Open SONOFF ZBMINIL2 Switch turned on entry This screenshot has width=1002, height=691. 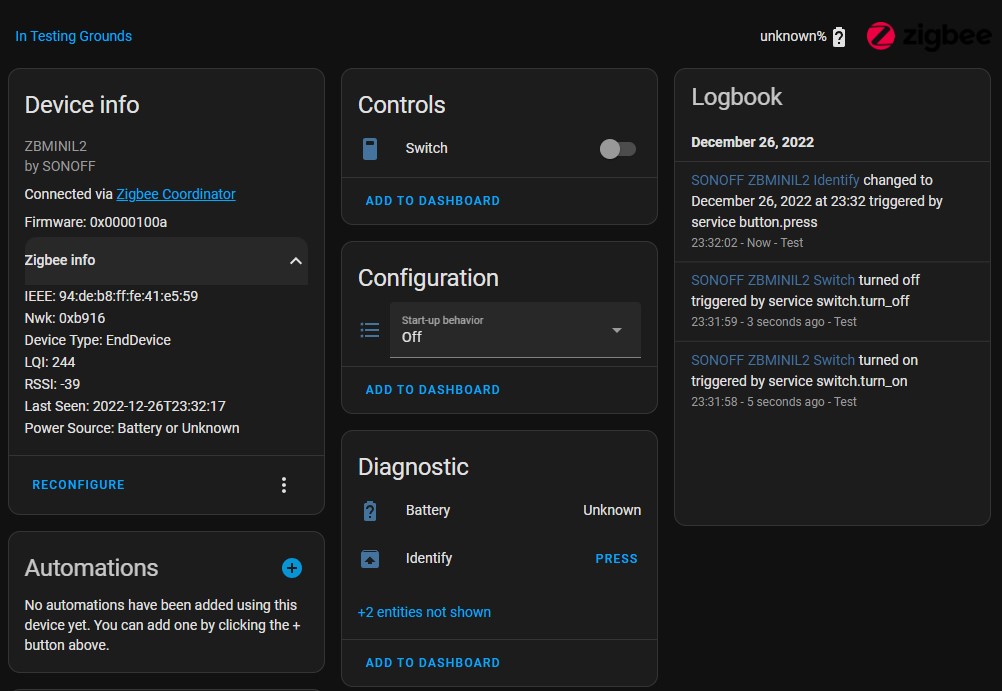pyautogui.click(x=773, y=360)
